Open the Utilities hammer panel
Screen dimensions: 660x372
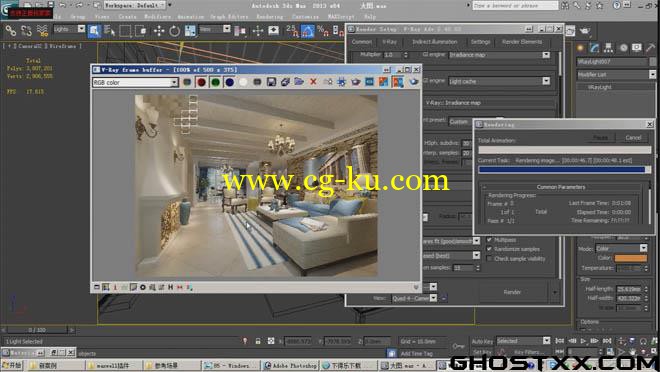(651, 48)
